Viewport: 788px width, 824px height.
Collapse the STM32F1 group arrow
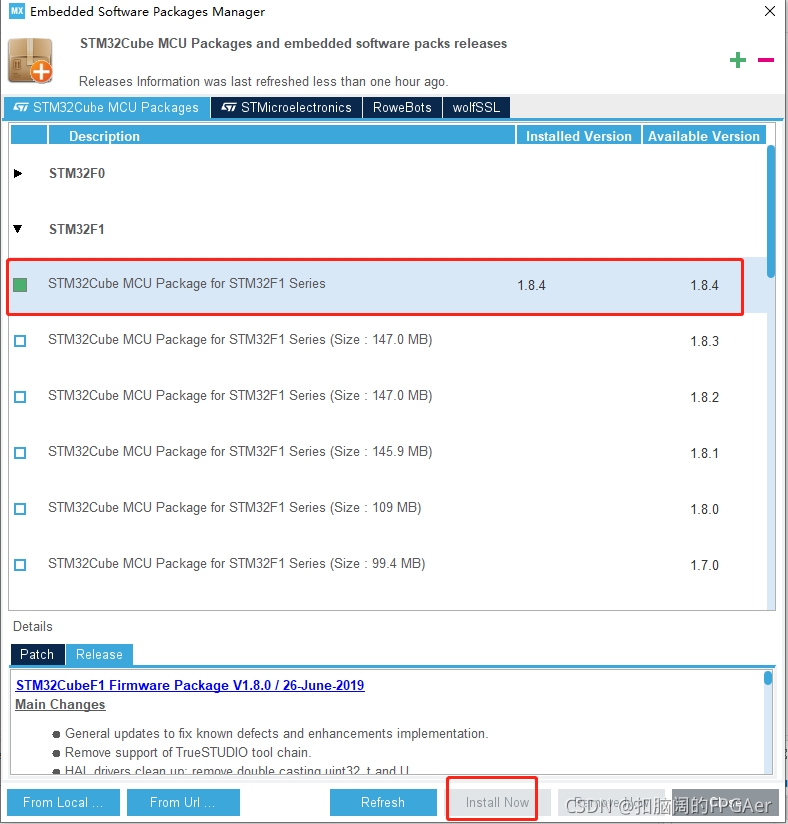point(18,229)
